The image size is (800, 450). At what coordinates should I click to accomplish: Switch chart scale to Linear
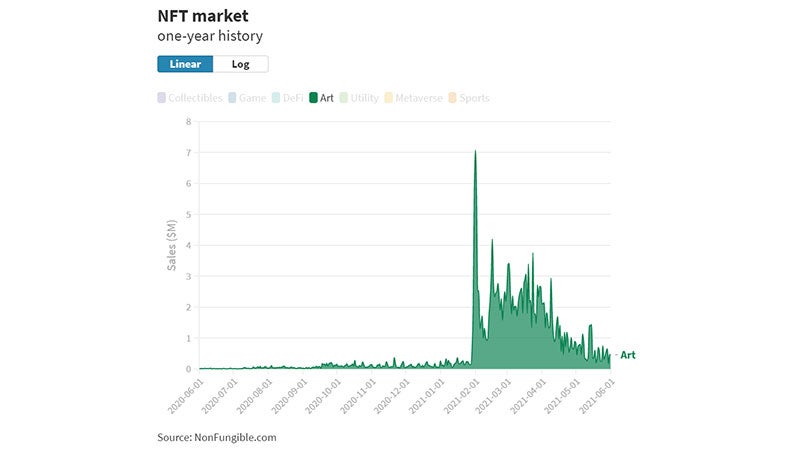185,64
